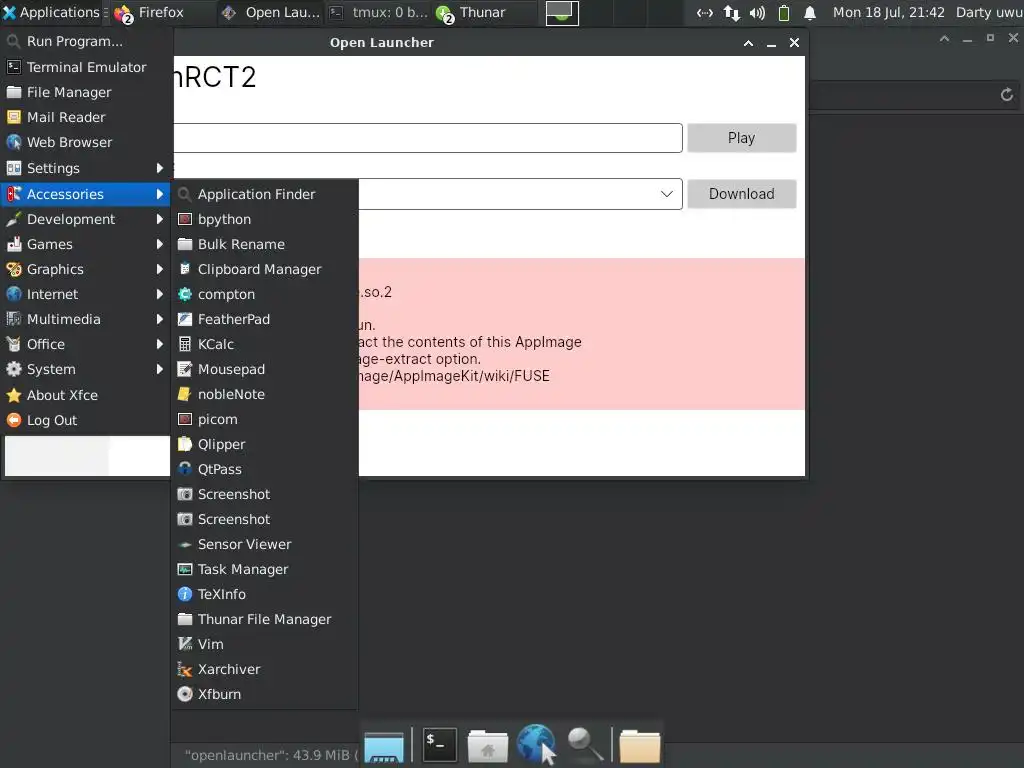Screen dimensions: 1024x768
Task: Click the Task Manager icon
Action: pos(185,569)
